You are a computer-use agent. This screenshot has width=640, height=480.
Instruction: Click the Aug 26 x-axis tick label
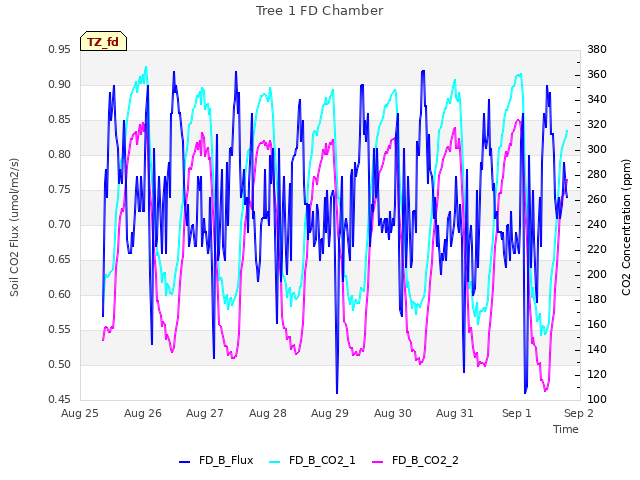click(143, 413)
